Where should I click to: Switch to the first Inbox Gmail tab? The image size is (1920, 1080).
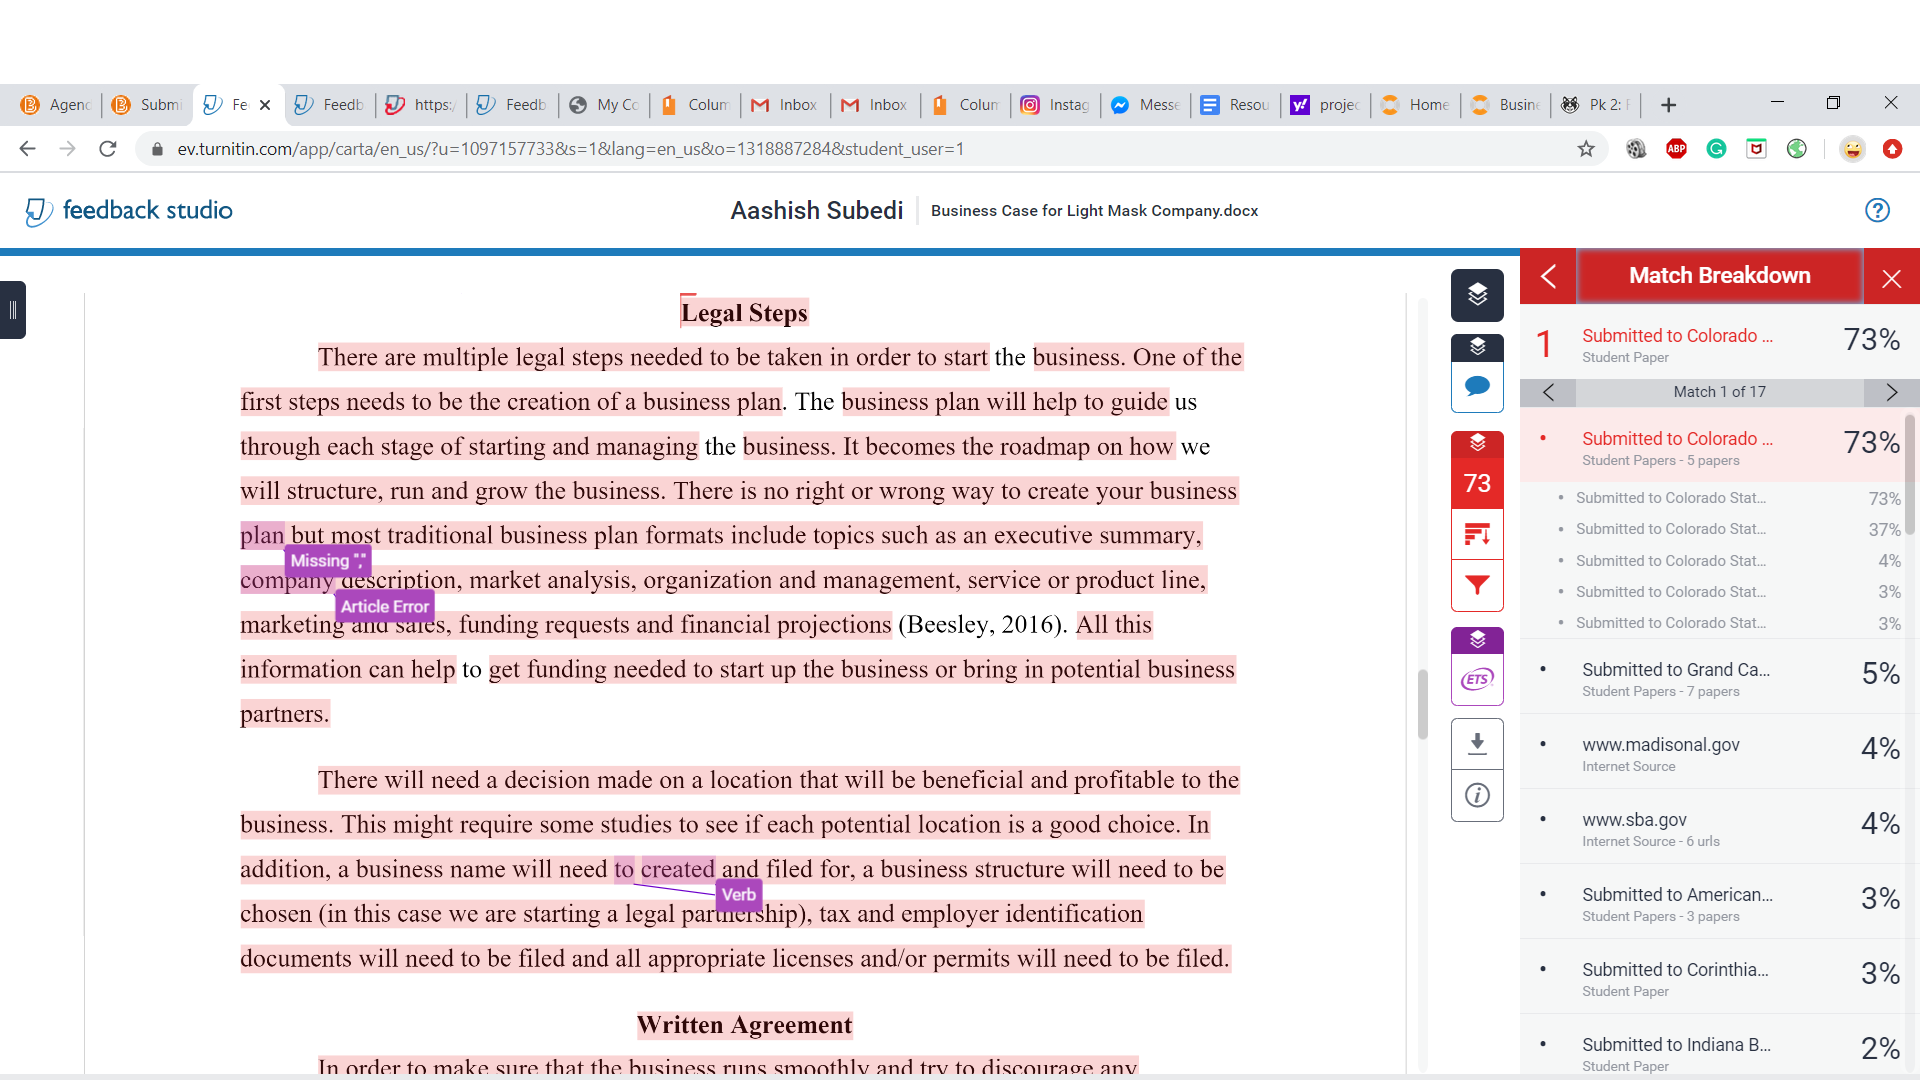(785, 105)
